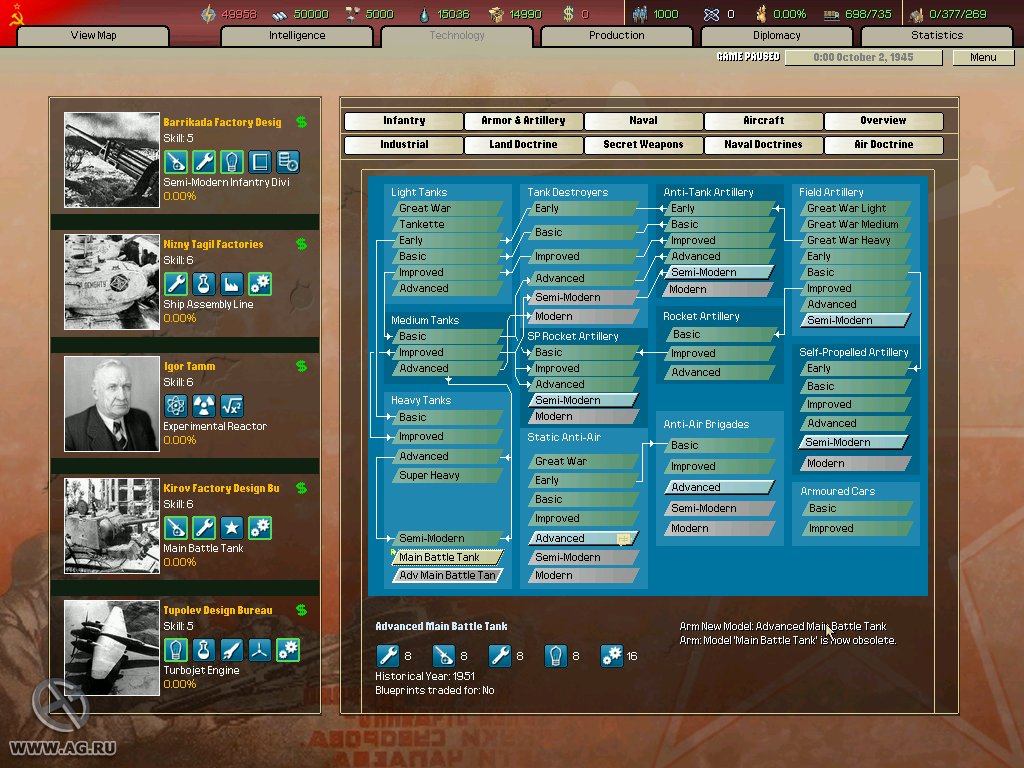Switch to the Production tab
Screen dimensions: 1024x768
(616, 35)
